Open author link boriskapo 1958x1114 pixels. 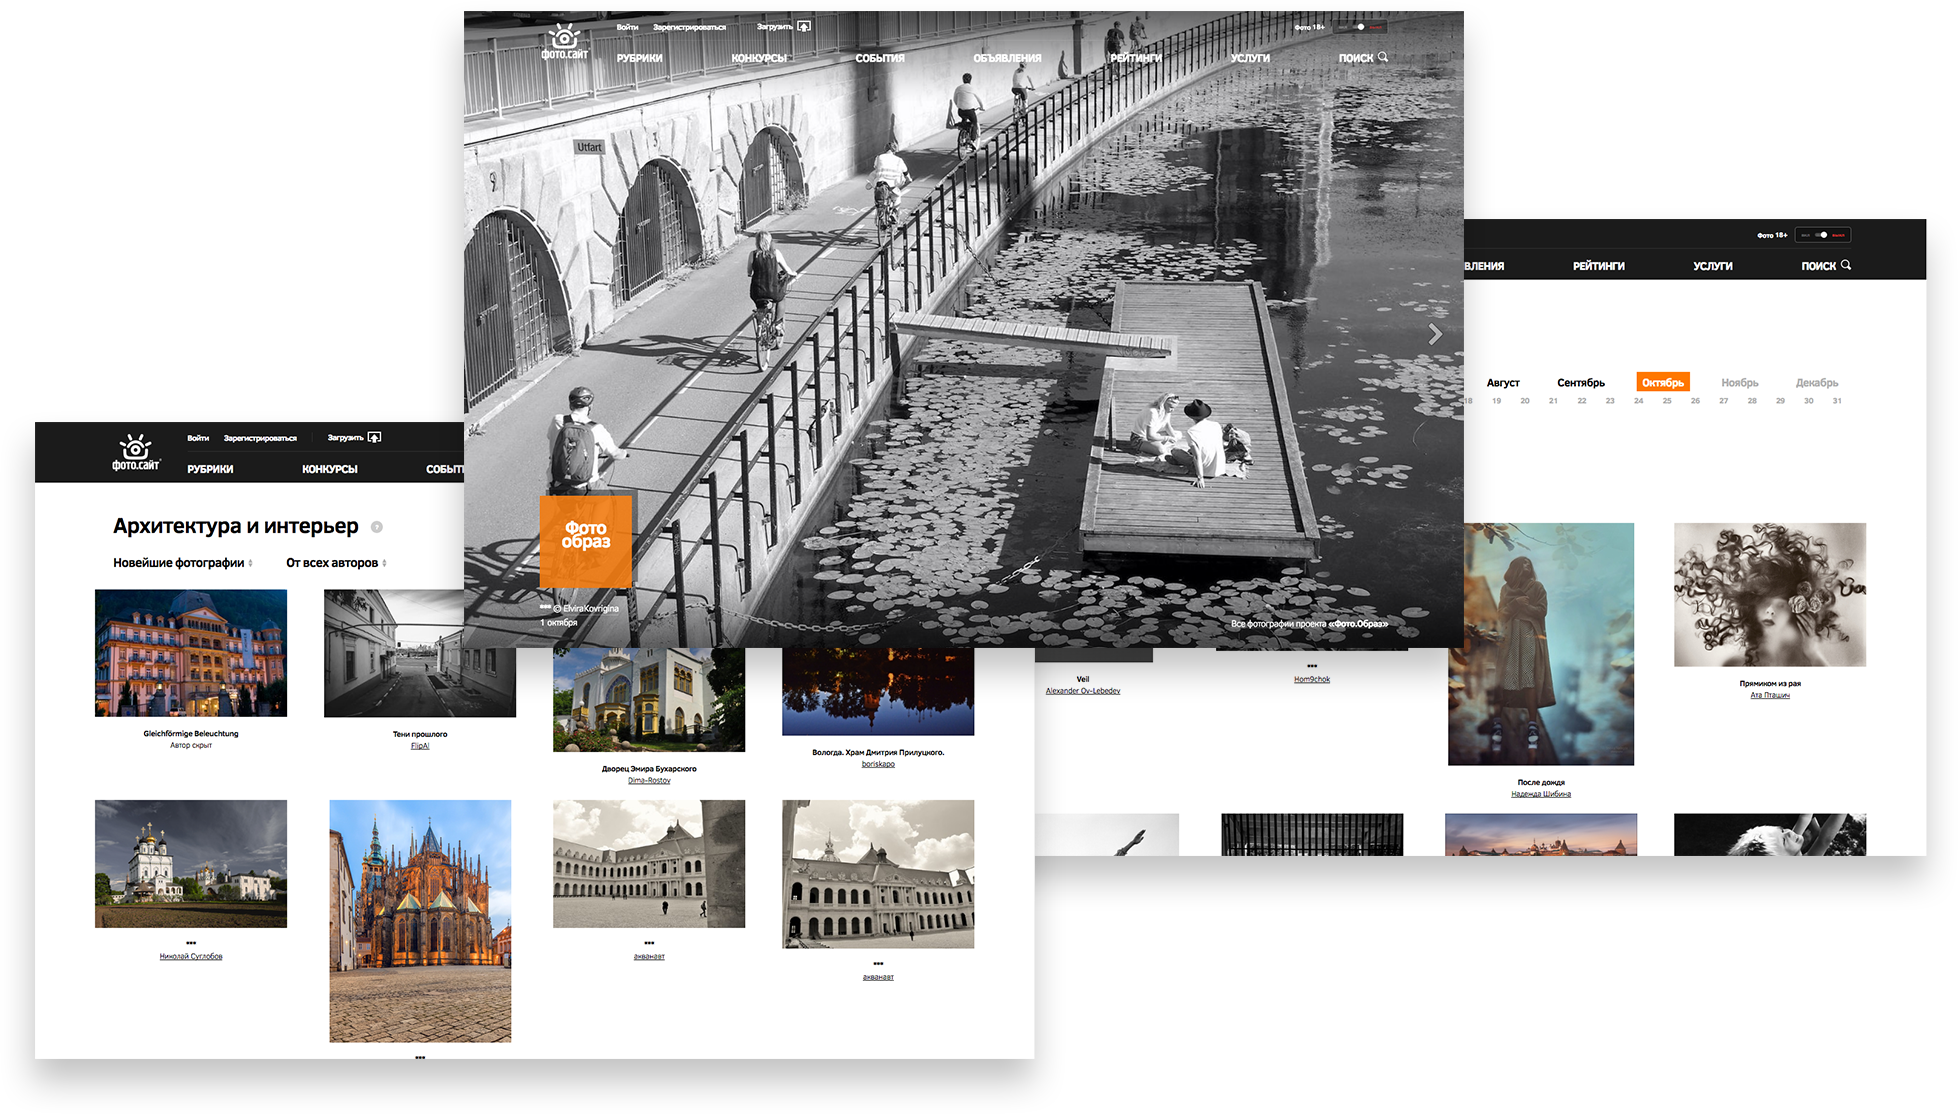point(878,764)
